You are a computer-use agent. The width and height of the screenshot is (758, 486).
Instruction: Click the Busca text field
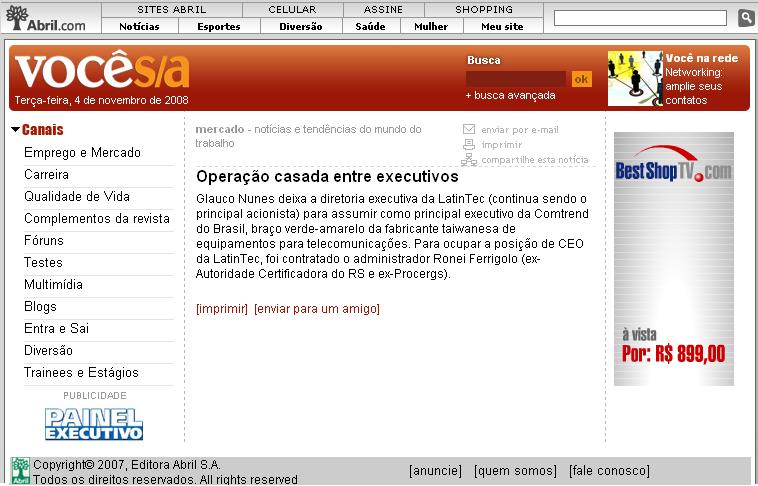pyautogui.click(x=516, y=78)
